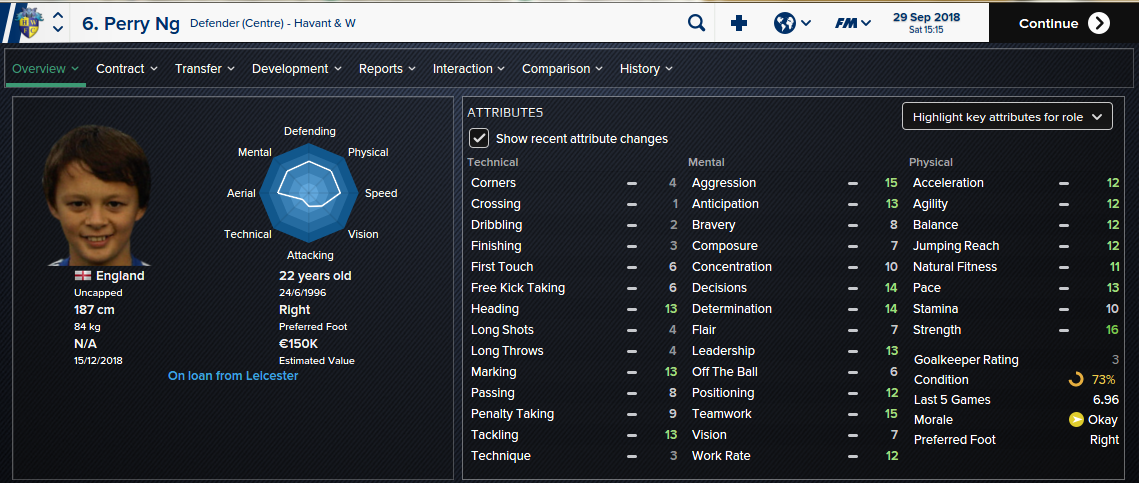Click the Condition circular progress icon

coord(1075,379)
